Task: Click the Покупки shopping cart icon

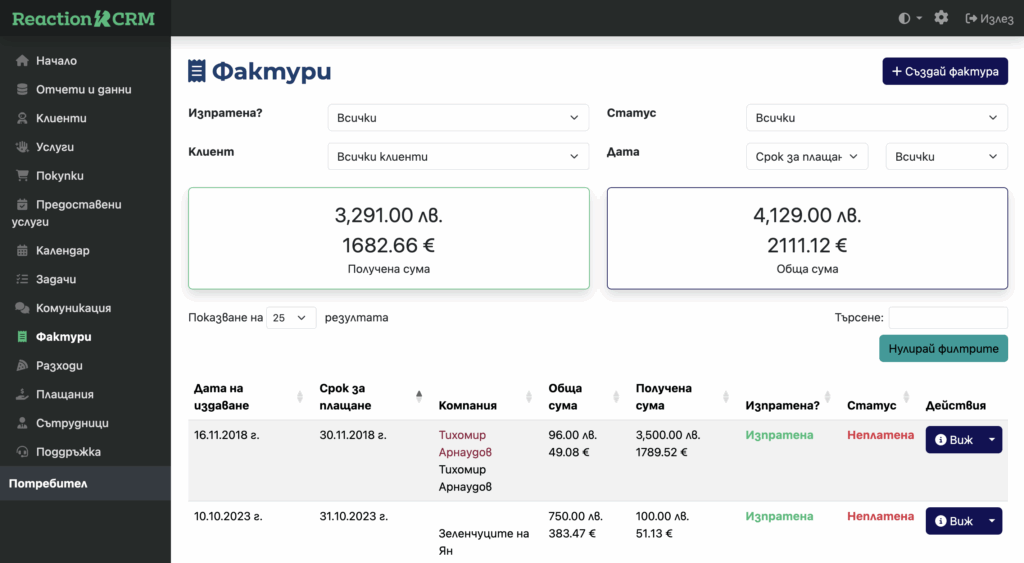Action: [x=22, y=175]
